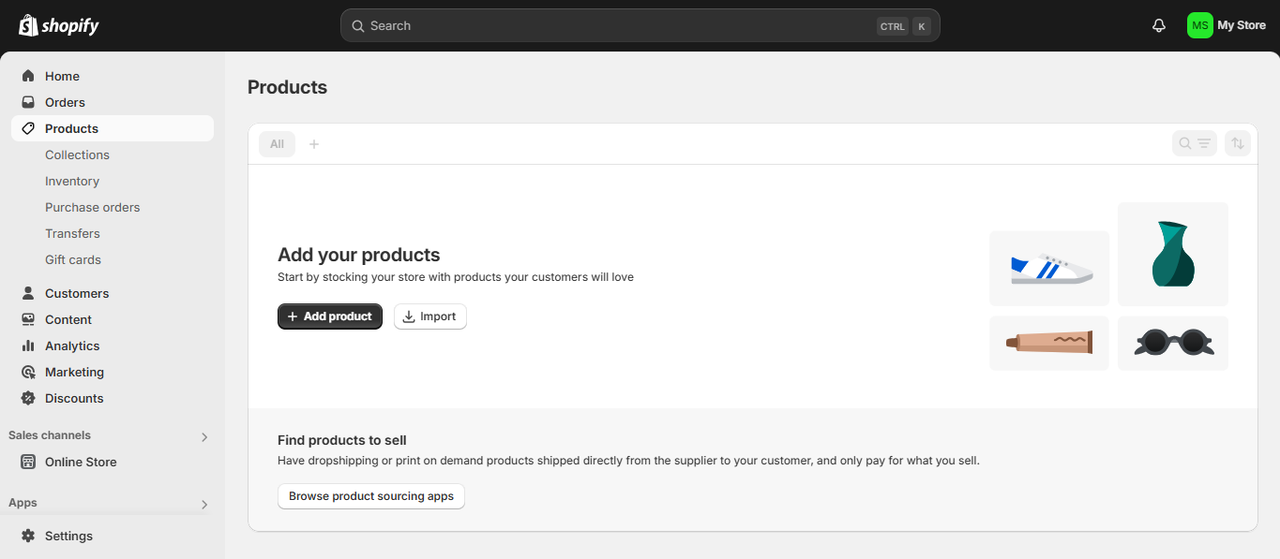This screenshot has width=1280, height=559.
Task: Click the Marketing target icon
Action: [x=28, y=371]
